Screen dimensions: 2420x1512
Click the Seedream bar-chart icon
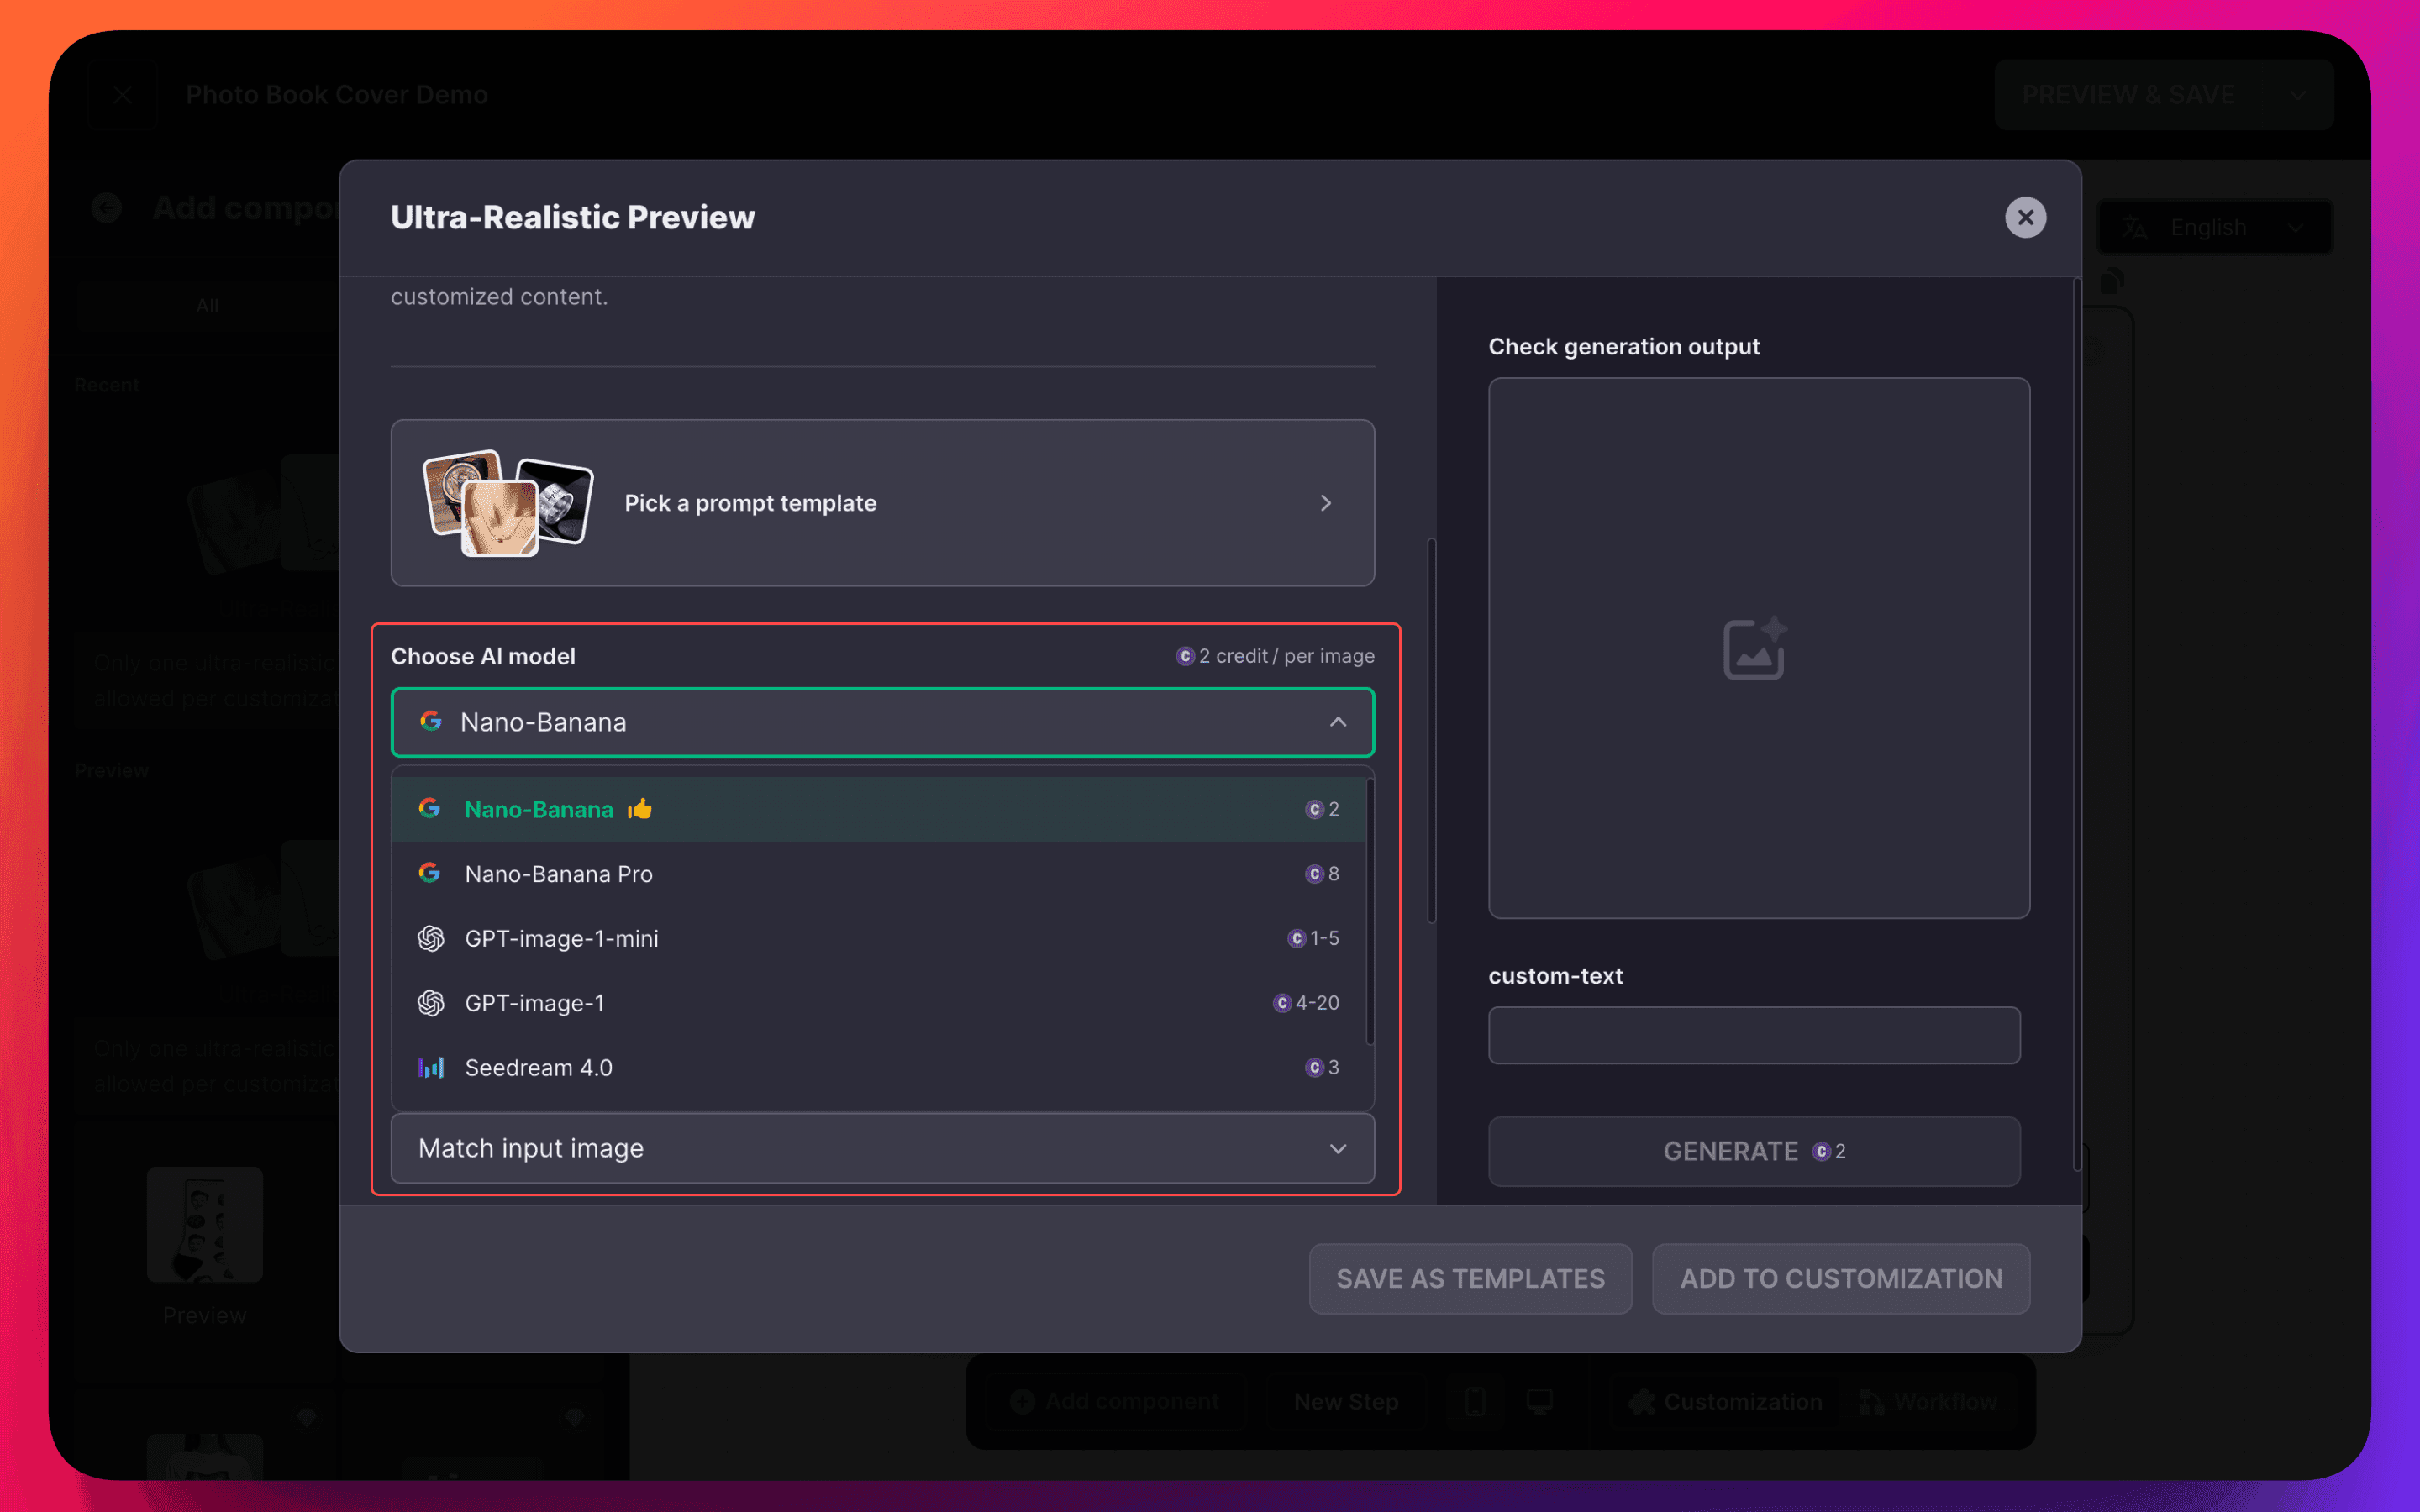431,1067
